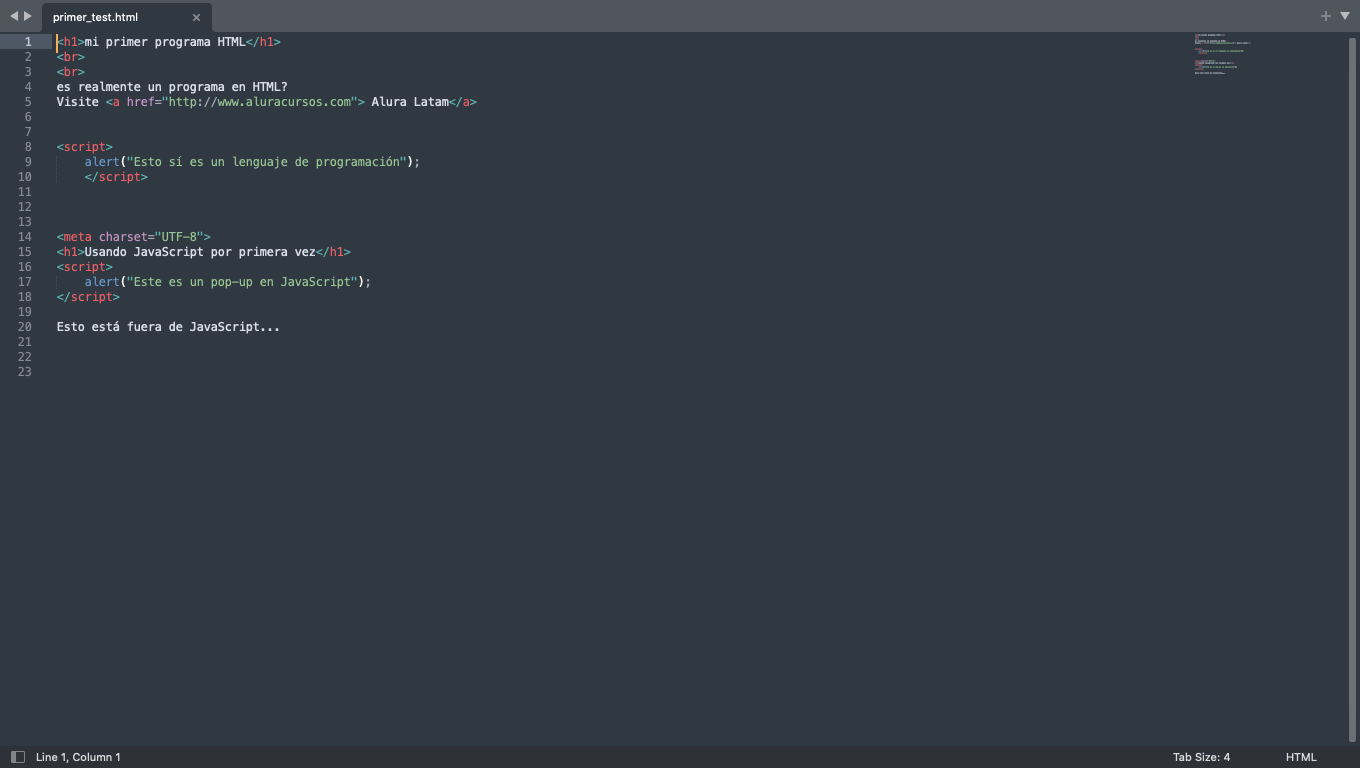Screen dimensions: 1360x768
Task: Click line number 5 in gutter
Action: (x=28, y=102)
